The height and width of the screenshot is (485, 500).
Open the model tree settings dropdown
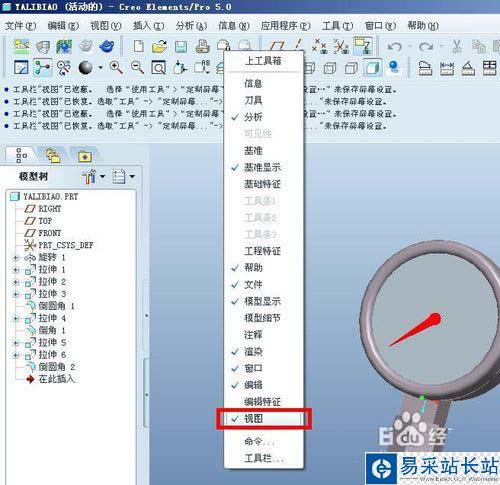[x=102, y=176]
